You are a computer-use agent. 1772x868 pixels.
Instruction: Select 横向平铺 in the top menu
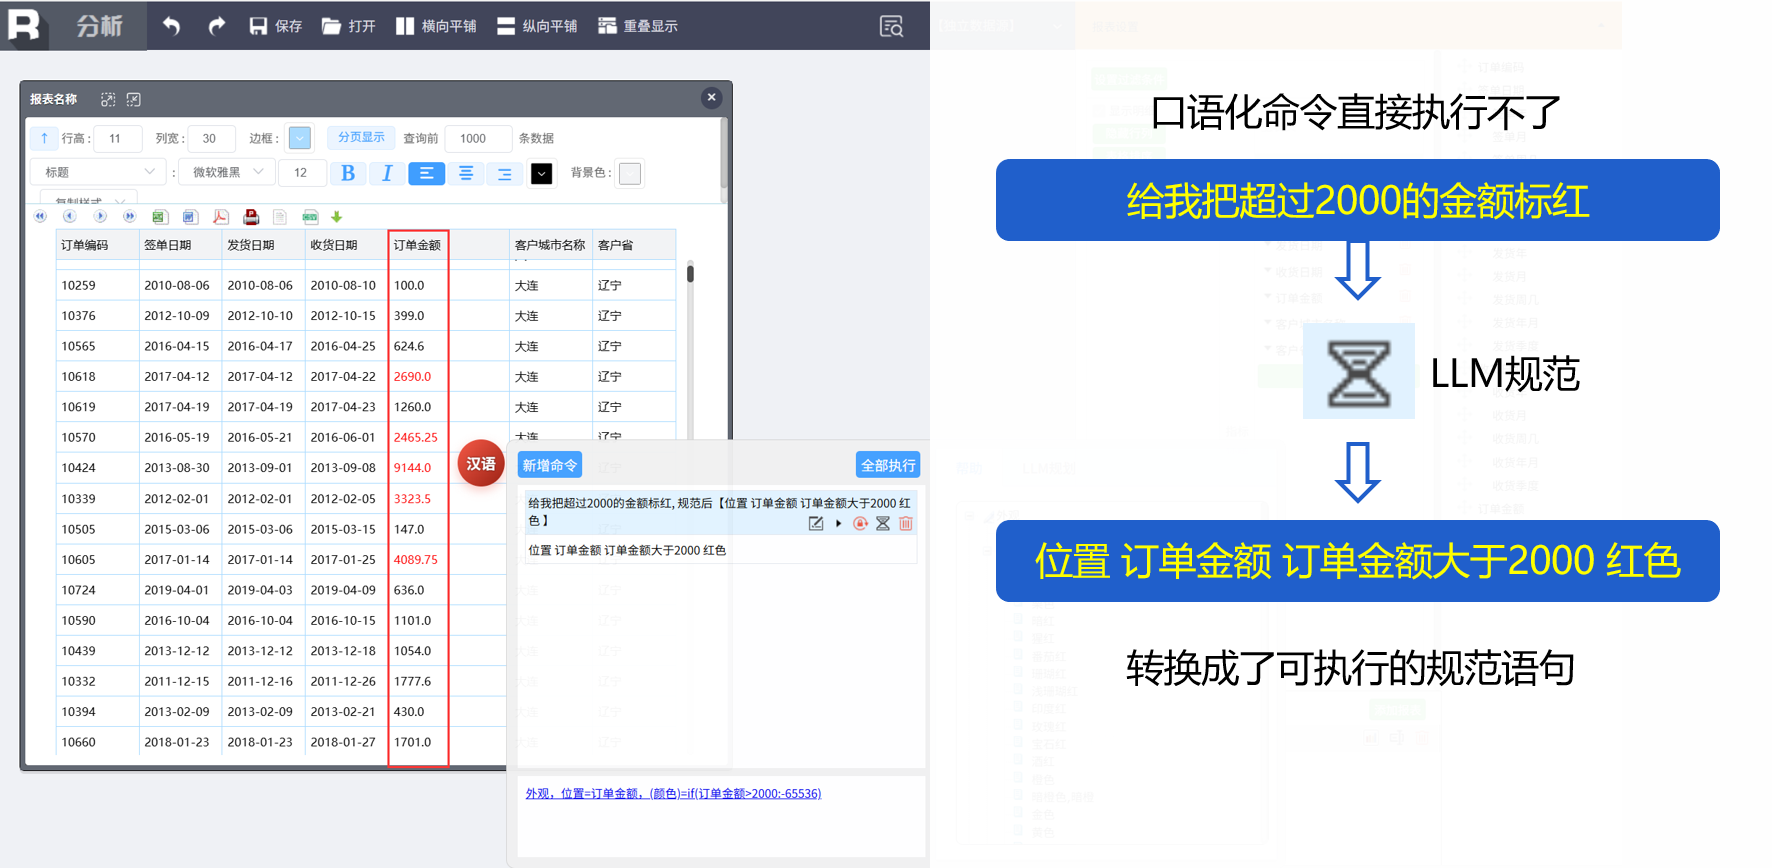point(436,26)
